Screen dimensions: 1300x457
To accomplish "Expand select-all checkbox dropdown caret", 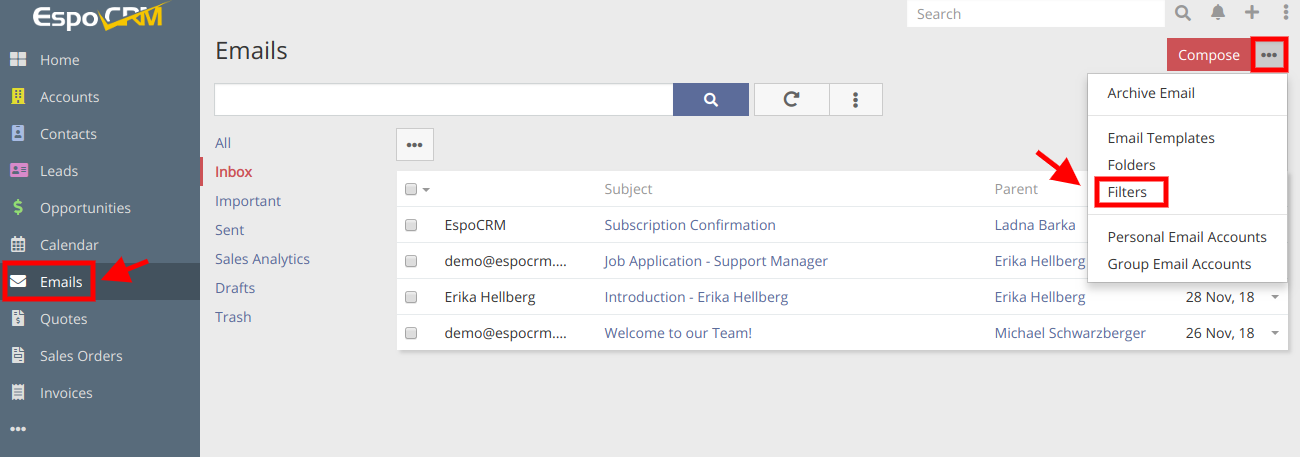I will coord(427,190).
